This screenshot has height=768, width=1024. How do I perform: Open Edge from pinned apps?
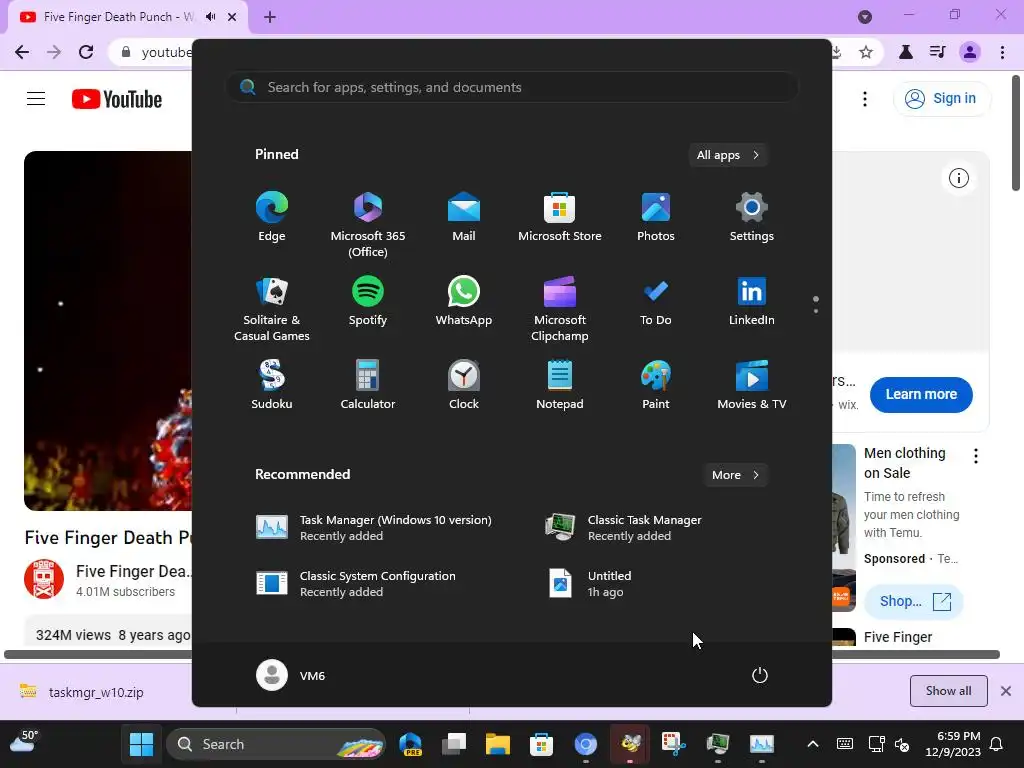tap(272, 217)
